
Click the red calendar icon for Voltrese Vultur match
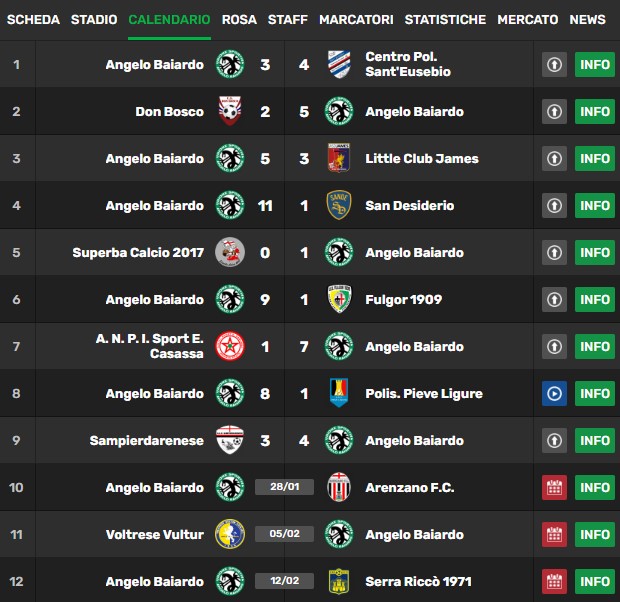pos(554,535)
